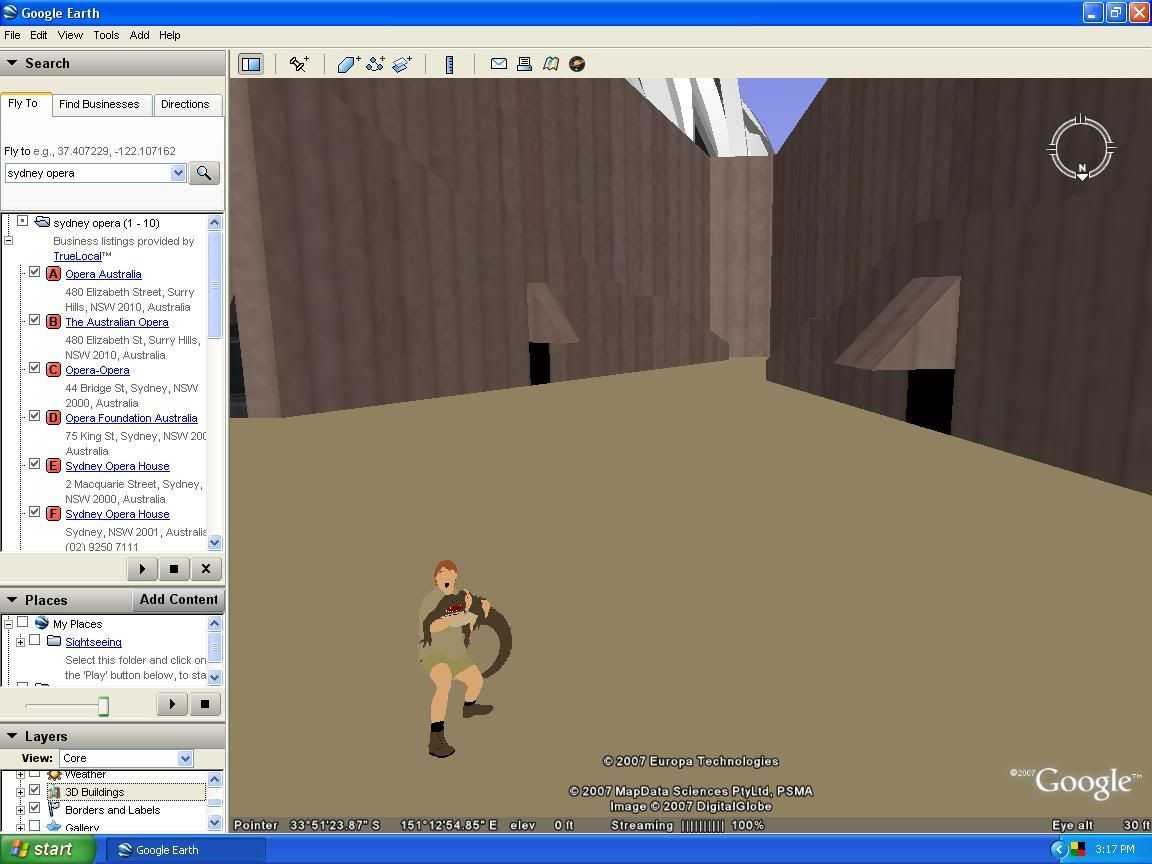The width and height of the screenshot is (1152, 864).
Task: Collapse the Layers panel
Action: click(x=12, y=736)
